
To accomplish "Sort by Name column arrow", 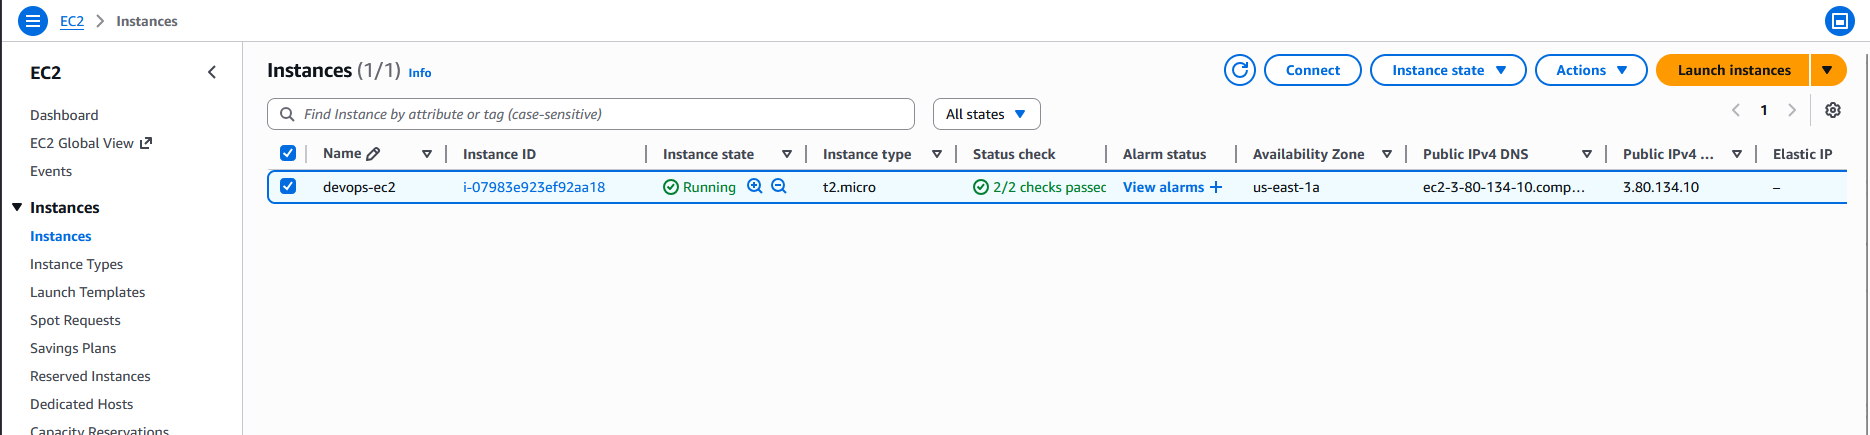I will (427, 154).
